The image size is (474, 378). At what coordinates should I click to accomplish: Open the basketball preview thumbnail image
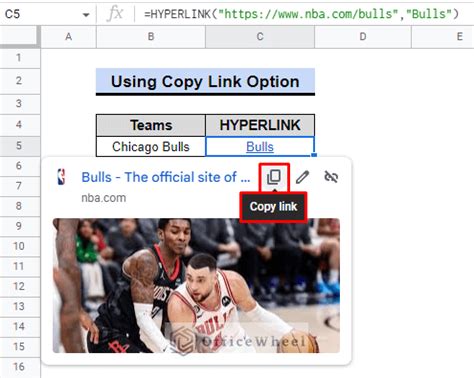click(x=196, y=285)
